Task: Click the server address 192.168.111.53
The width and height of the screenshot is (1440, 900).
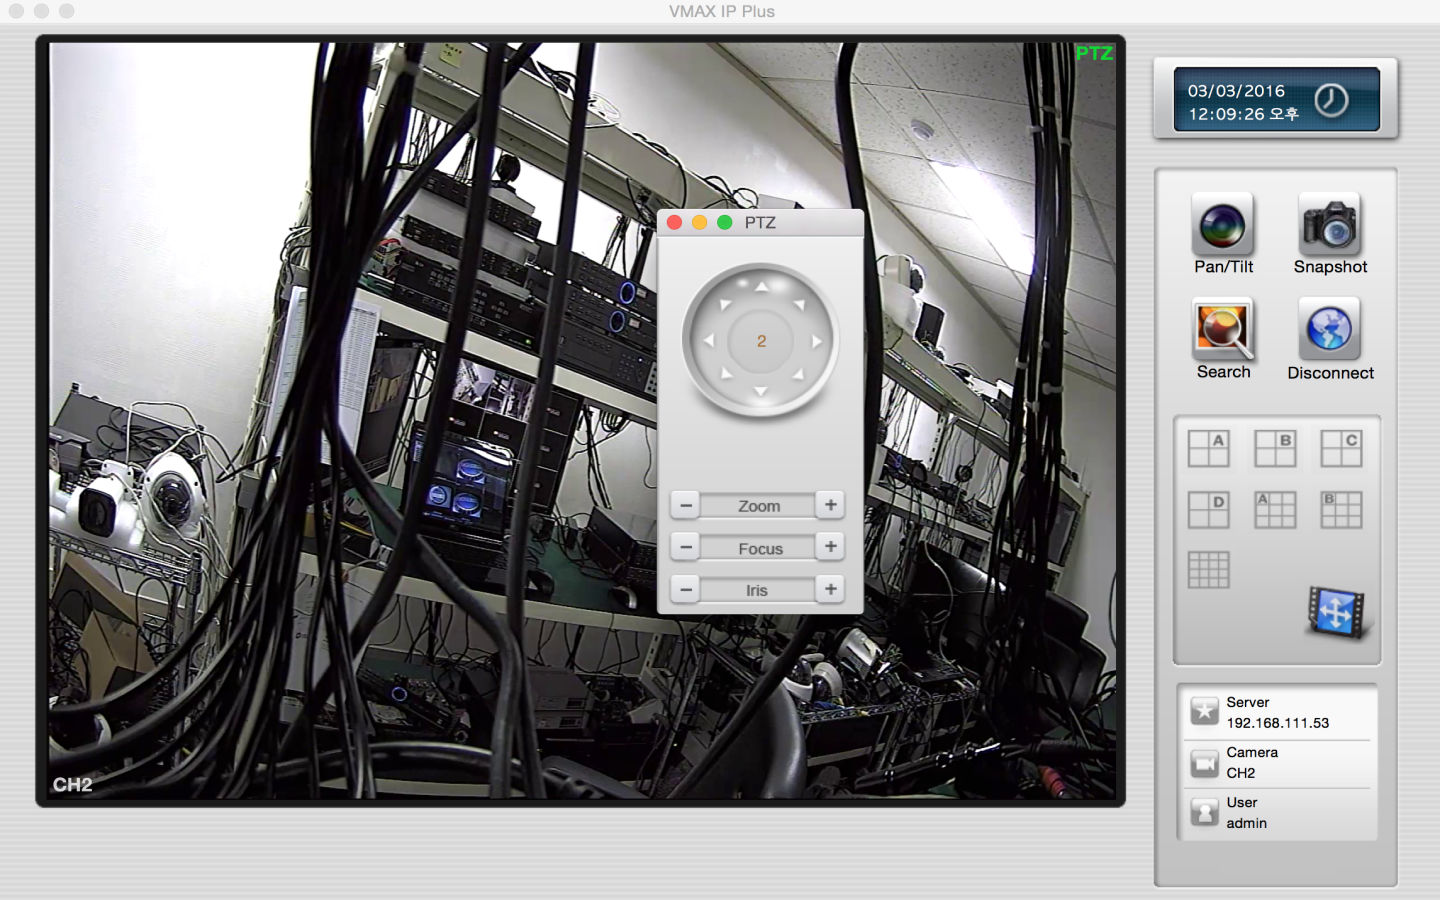Action: (x=1277, y=723)
